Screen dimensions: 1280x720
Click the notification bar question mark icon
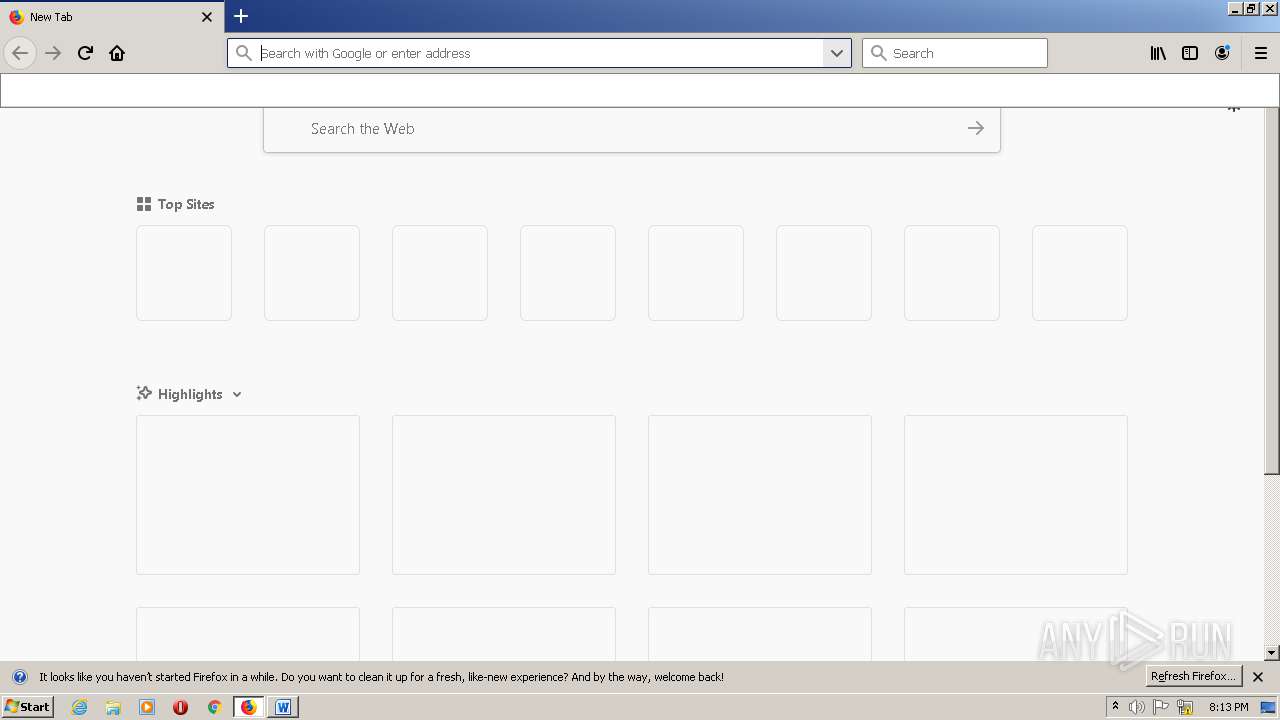tap(19, 677)
